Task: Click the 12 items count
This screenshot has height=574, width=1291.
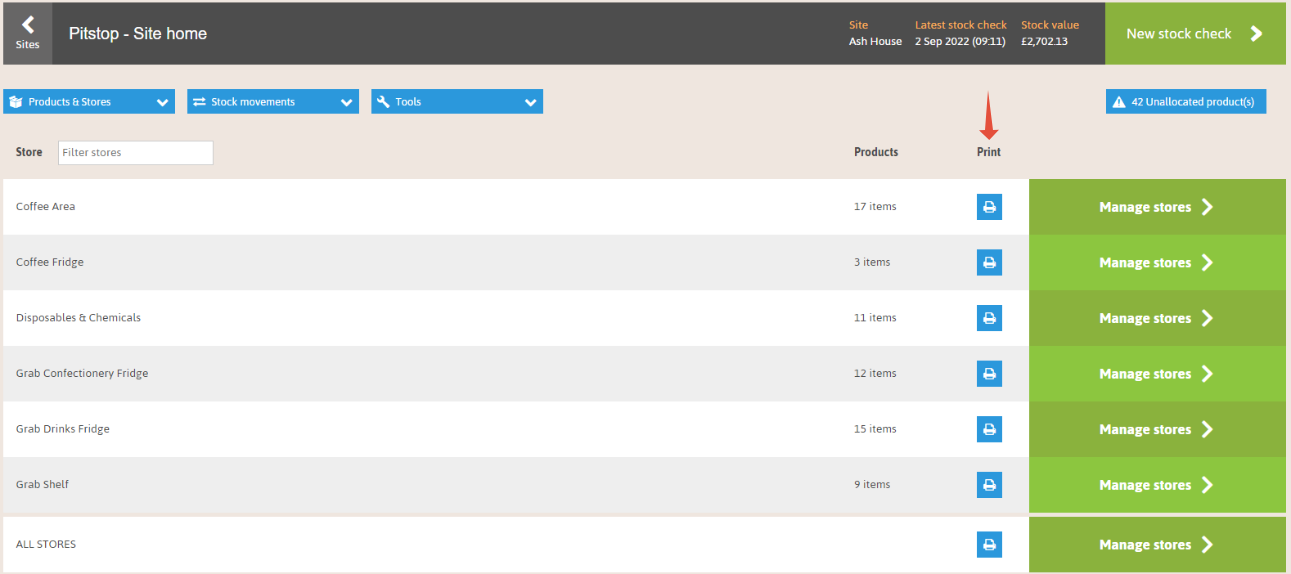Action: (875, 373)
